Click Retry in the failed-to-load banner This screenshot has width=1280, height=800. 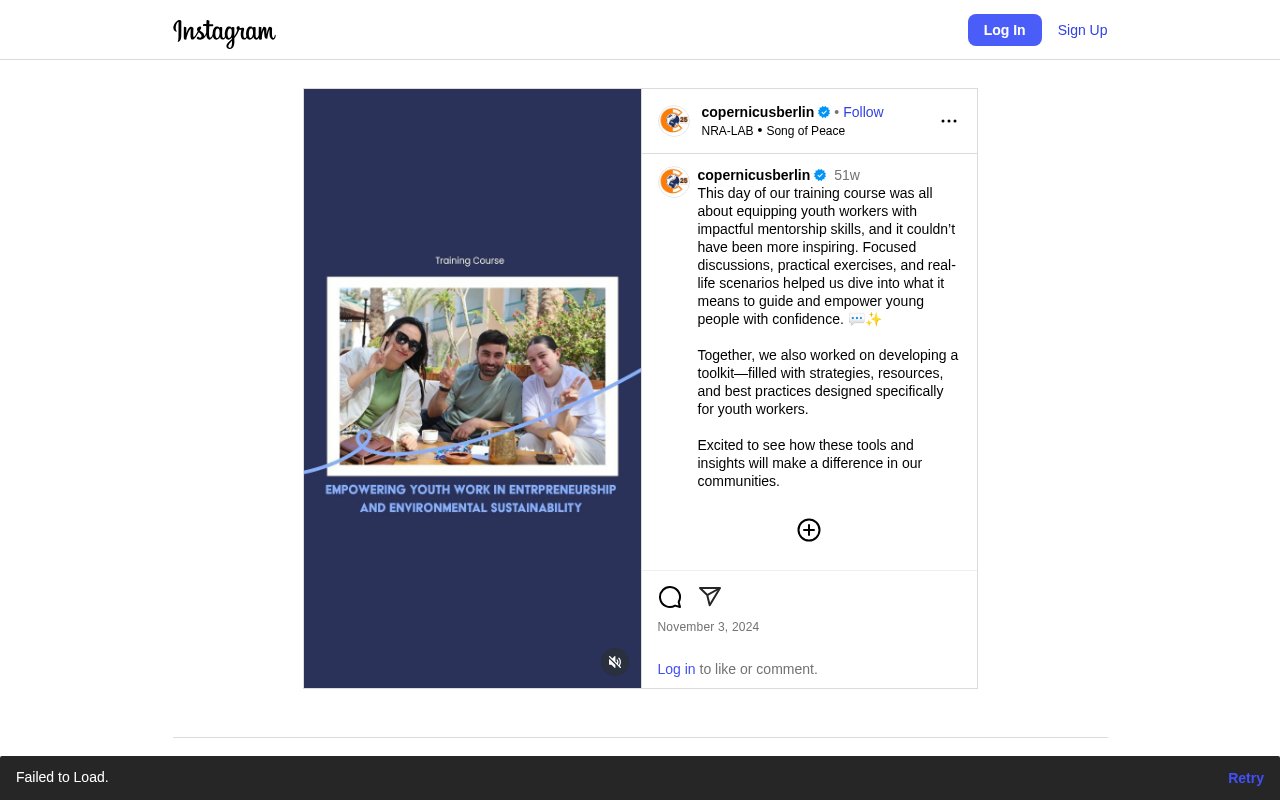[1245, 778]
